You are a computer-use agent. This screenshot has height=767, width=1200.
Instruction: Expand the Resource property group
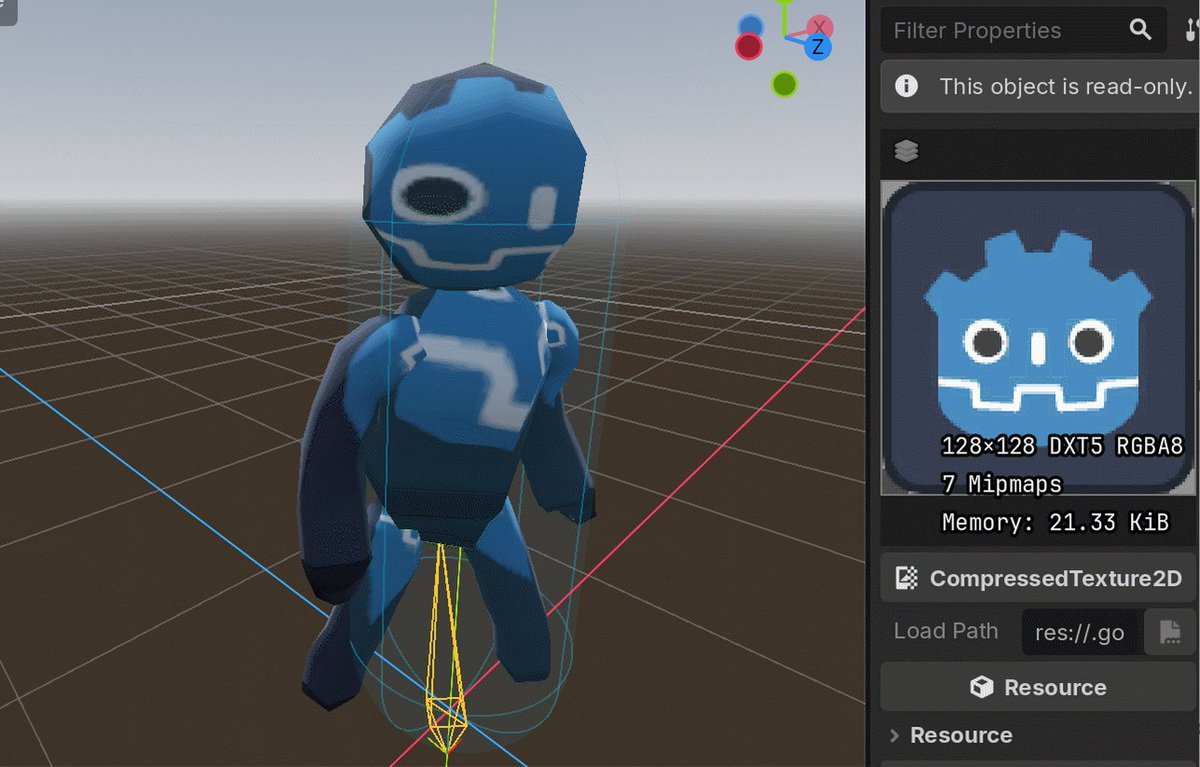tap(950, 735)
